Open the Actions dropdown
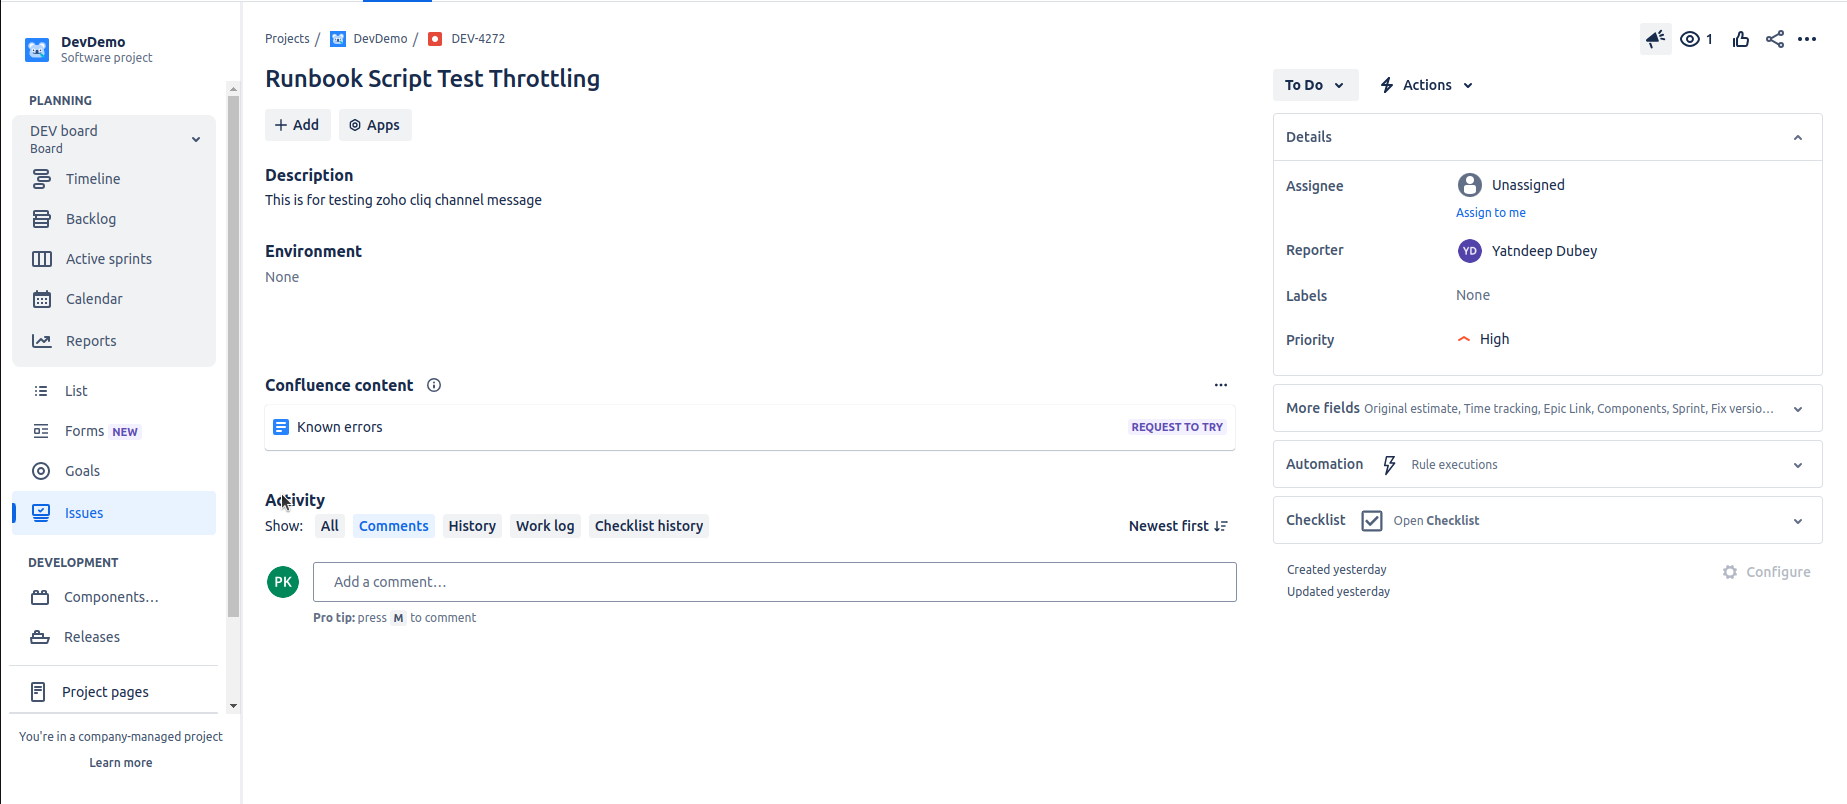 click(x=1427, y=85)
